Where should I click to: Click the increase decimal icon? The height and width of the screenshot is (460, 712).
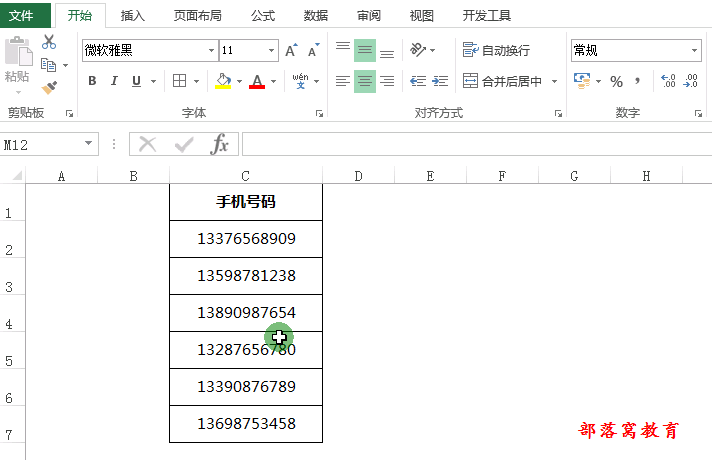[x=669, y=82]
